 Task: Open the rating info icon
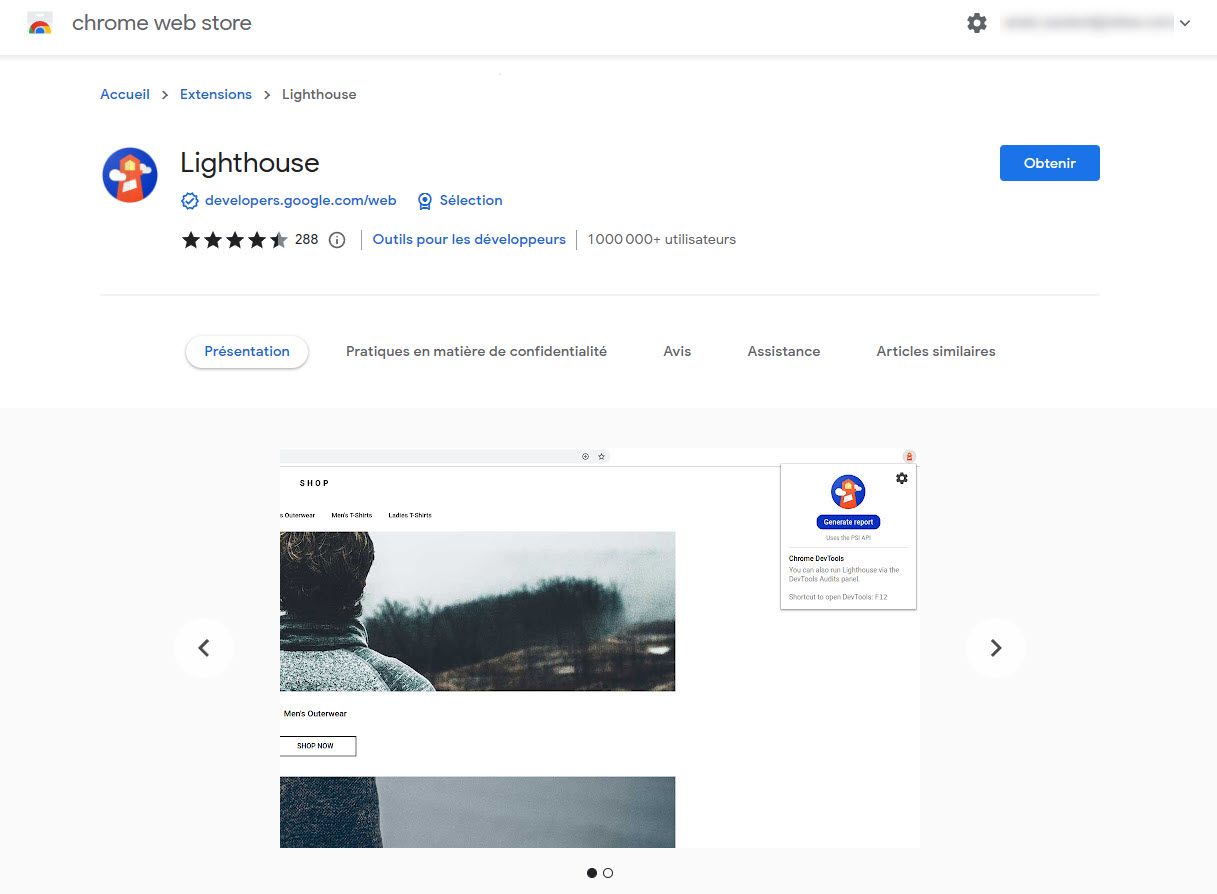tap(337, 240)
